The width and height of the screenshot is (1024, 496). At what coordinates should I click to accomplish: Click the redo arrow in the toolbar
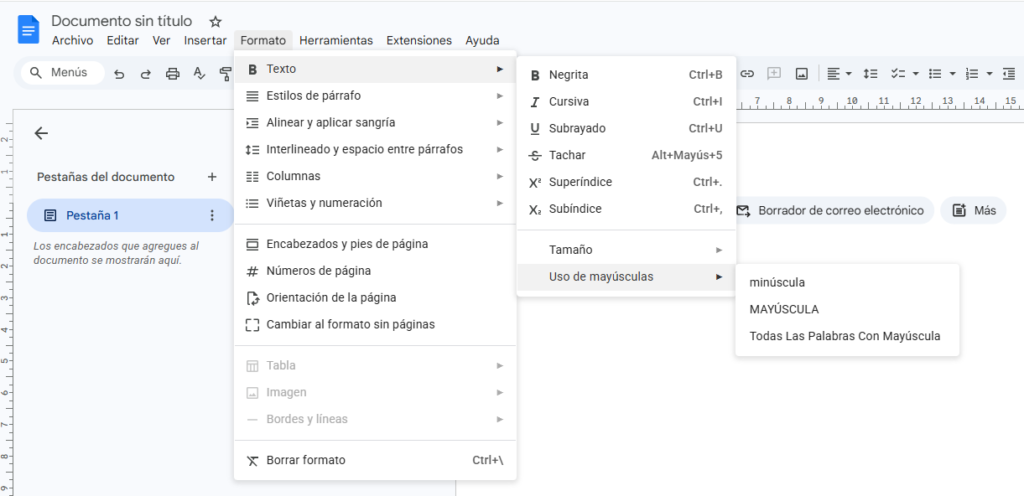tap(146, 74)
